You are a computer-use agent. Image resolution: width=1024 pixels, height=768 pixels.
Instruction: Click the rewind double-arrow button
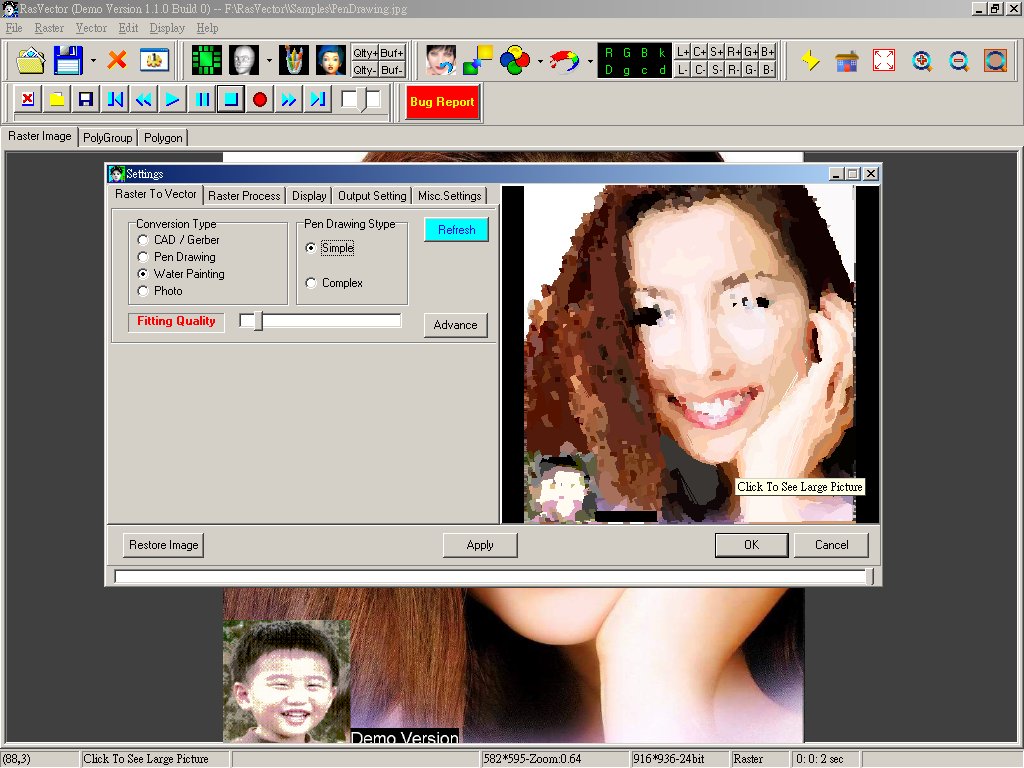144,99
